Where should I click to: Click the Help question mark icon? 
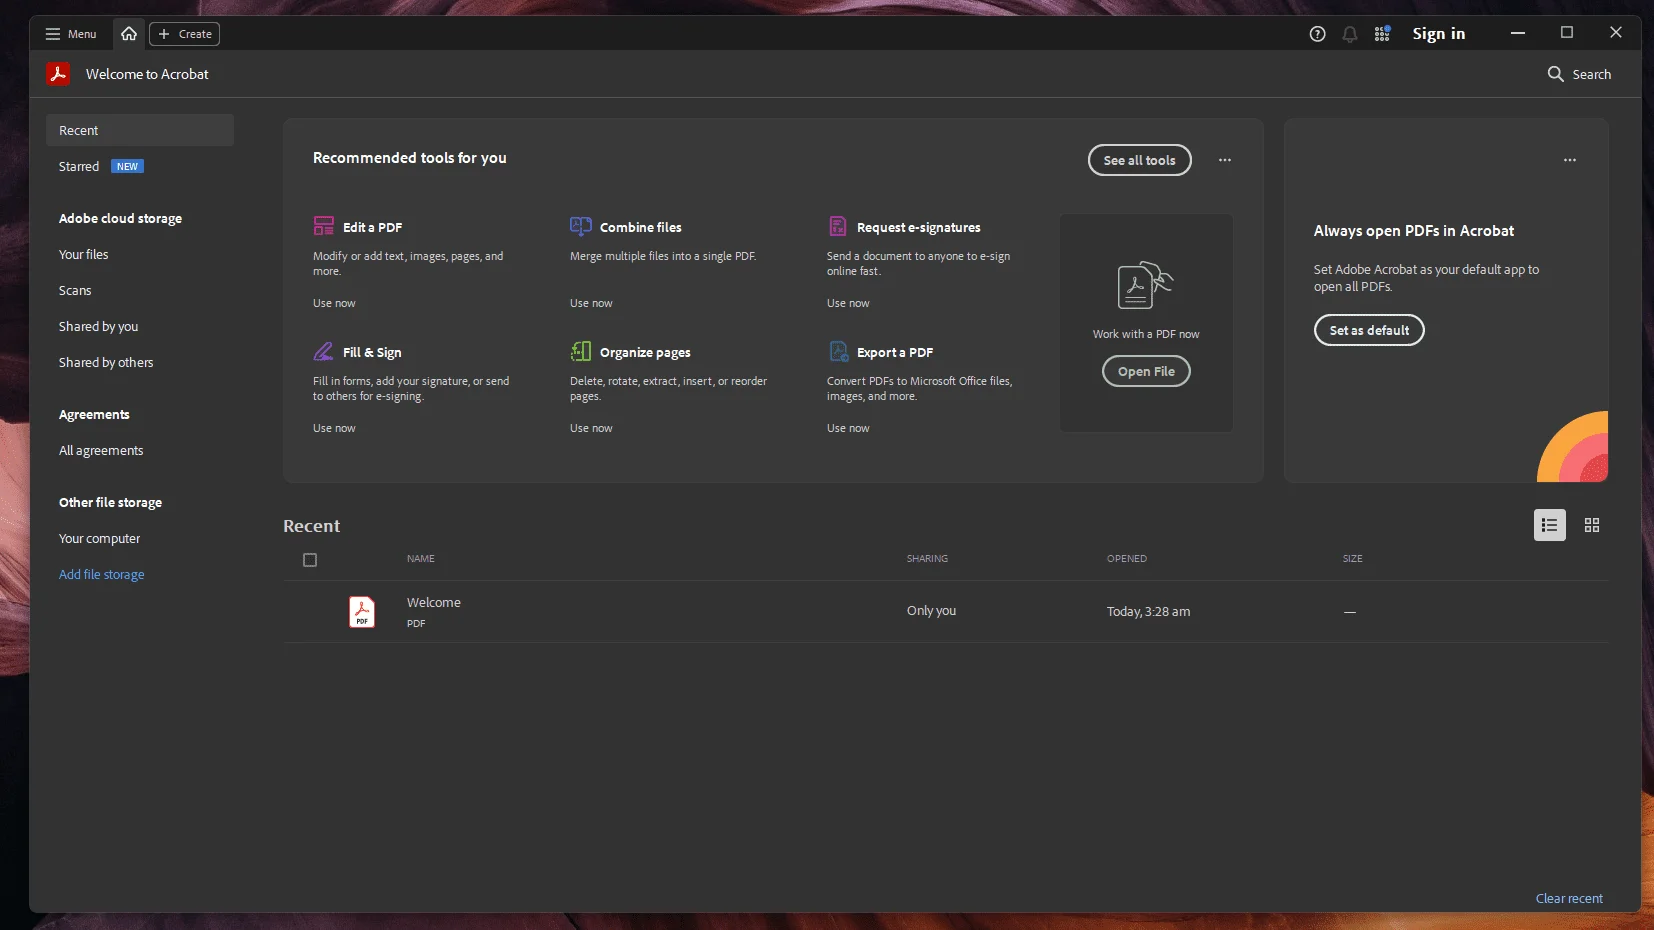click(x=1317, y=34)
